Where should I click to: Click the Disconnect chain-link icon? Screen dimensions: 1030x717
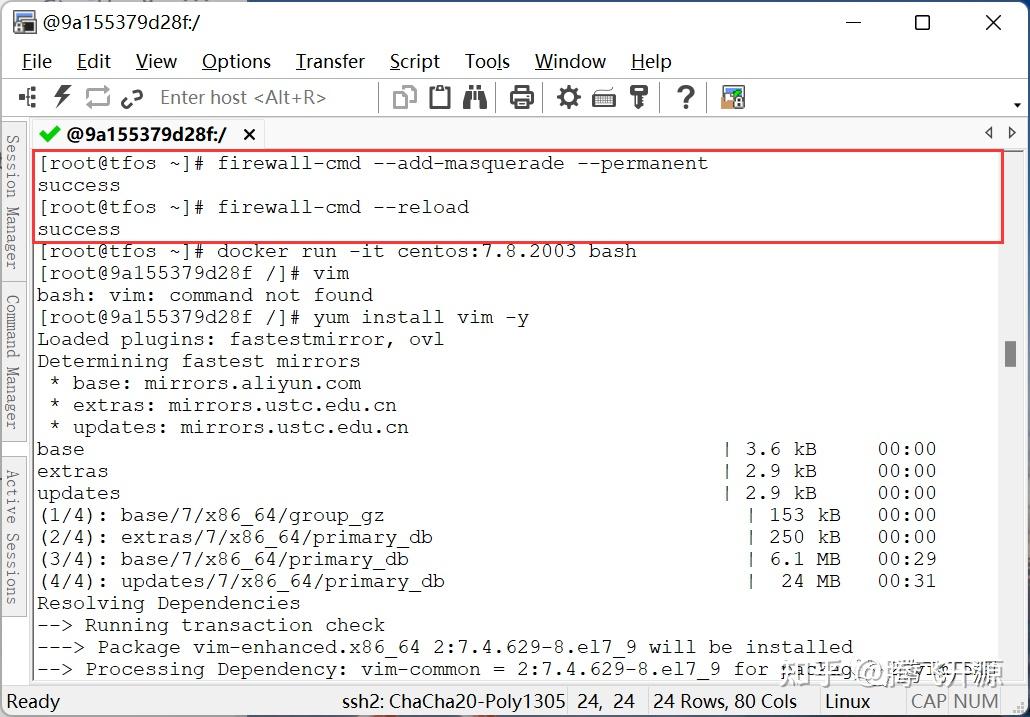click(x=132, y=98)
